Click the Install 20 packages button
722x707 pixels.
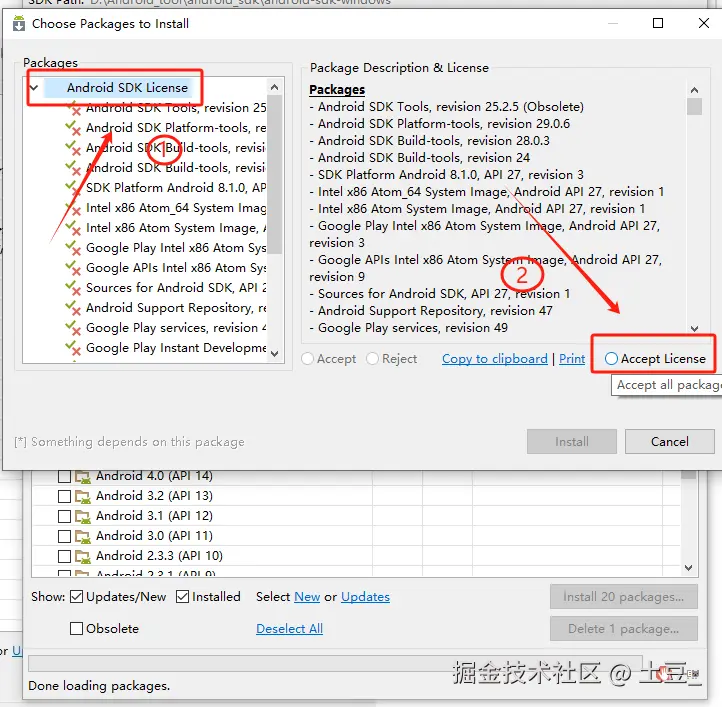point(623,596)
